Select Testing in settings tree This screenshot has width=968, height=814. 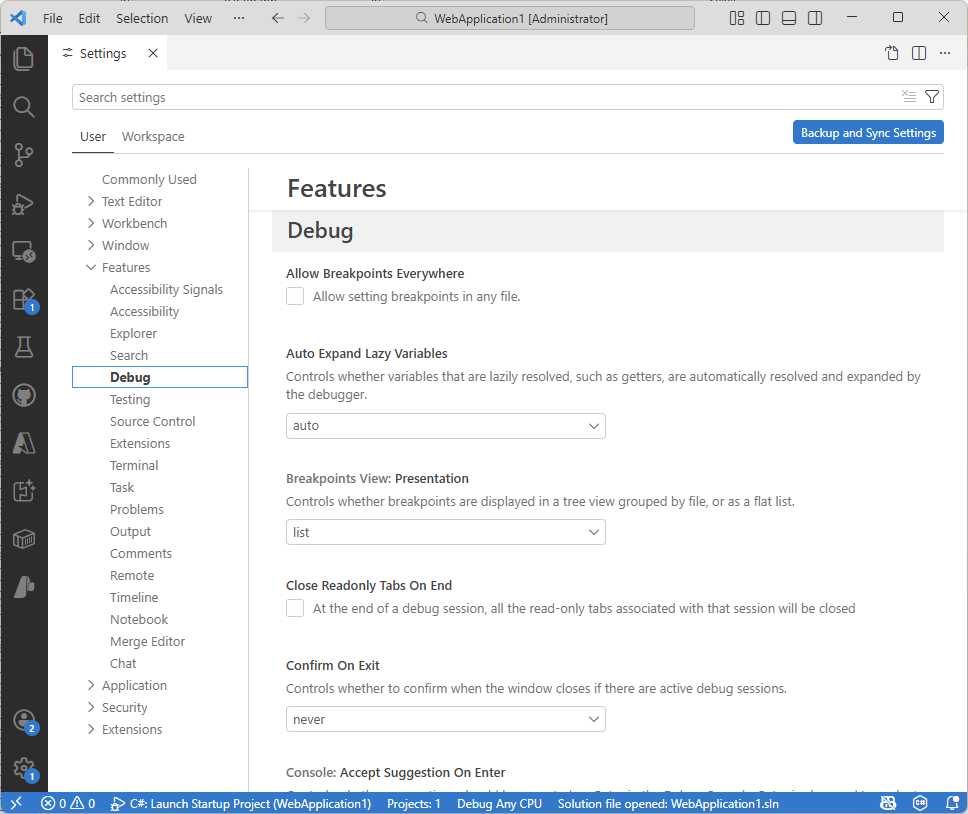click(x=130, y=400)
